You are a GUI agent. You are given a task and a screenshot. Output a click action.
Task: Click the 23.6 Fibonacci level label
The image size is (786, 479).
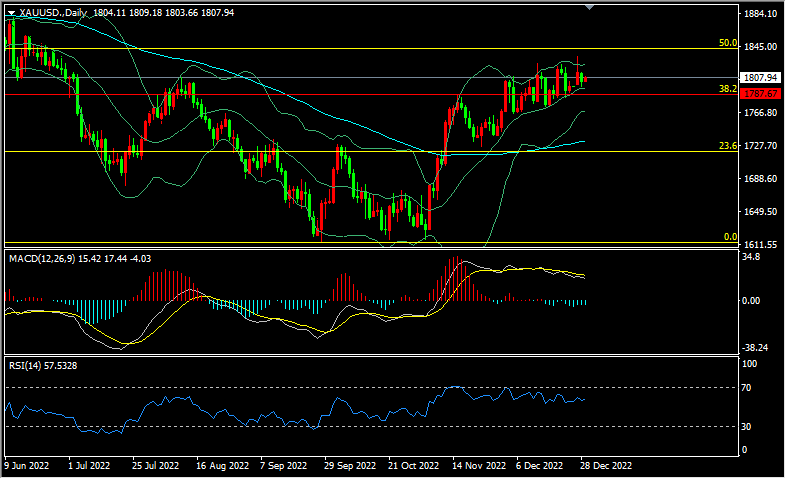pyautogui.click(x=728, y=146)
